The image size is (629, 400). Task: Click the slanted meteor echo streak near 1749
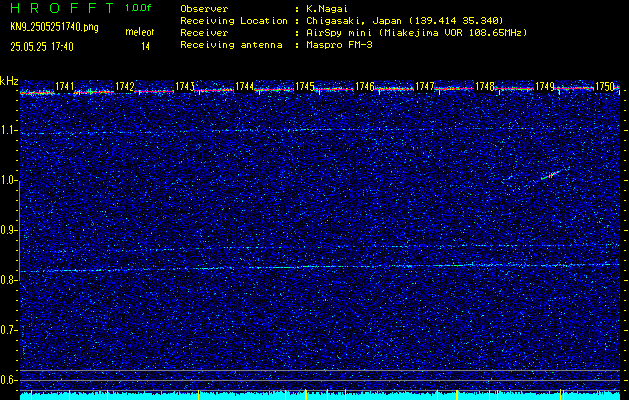(550, 175)
